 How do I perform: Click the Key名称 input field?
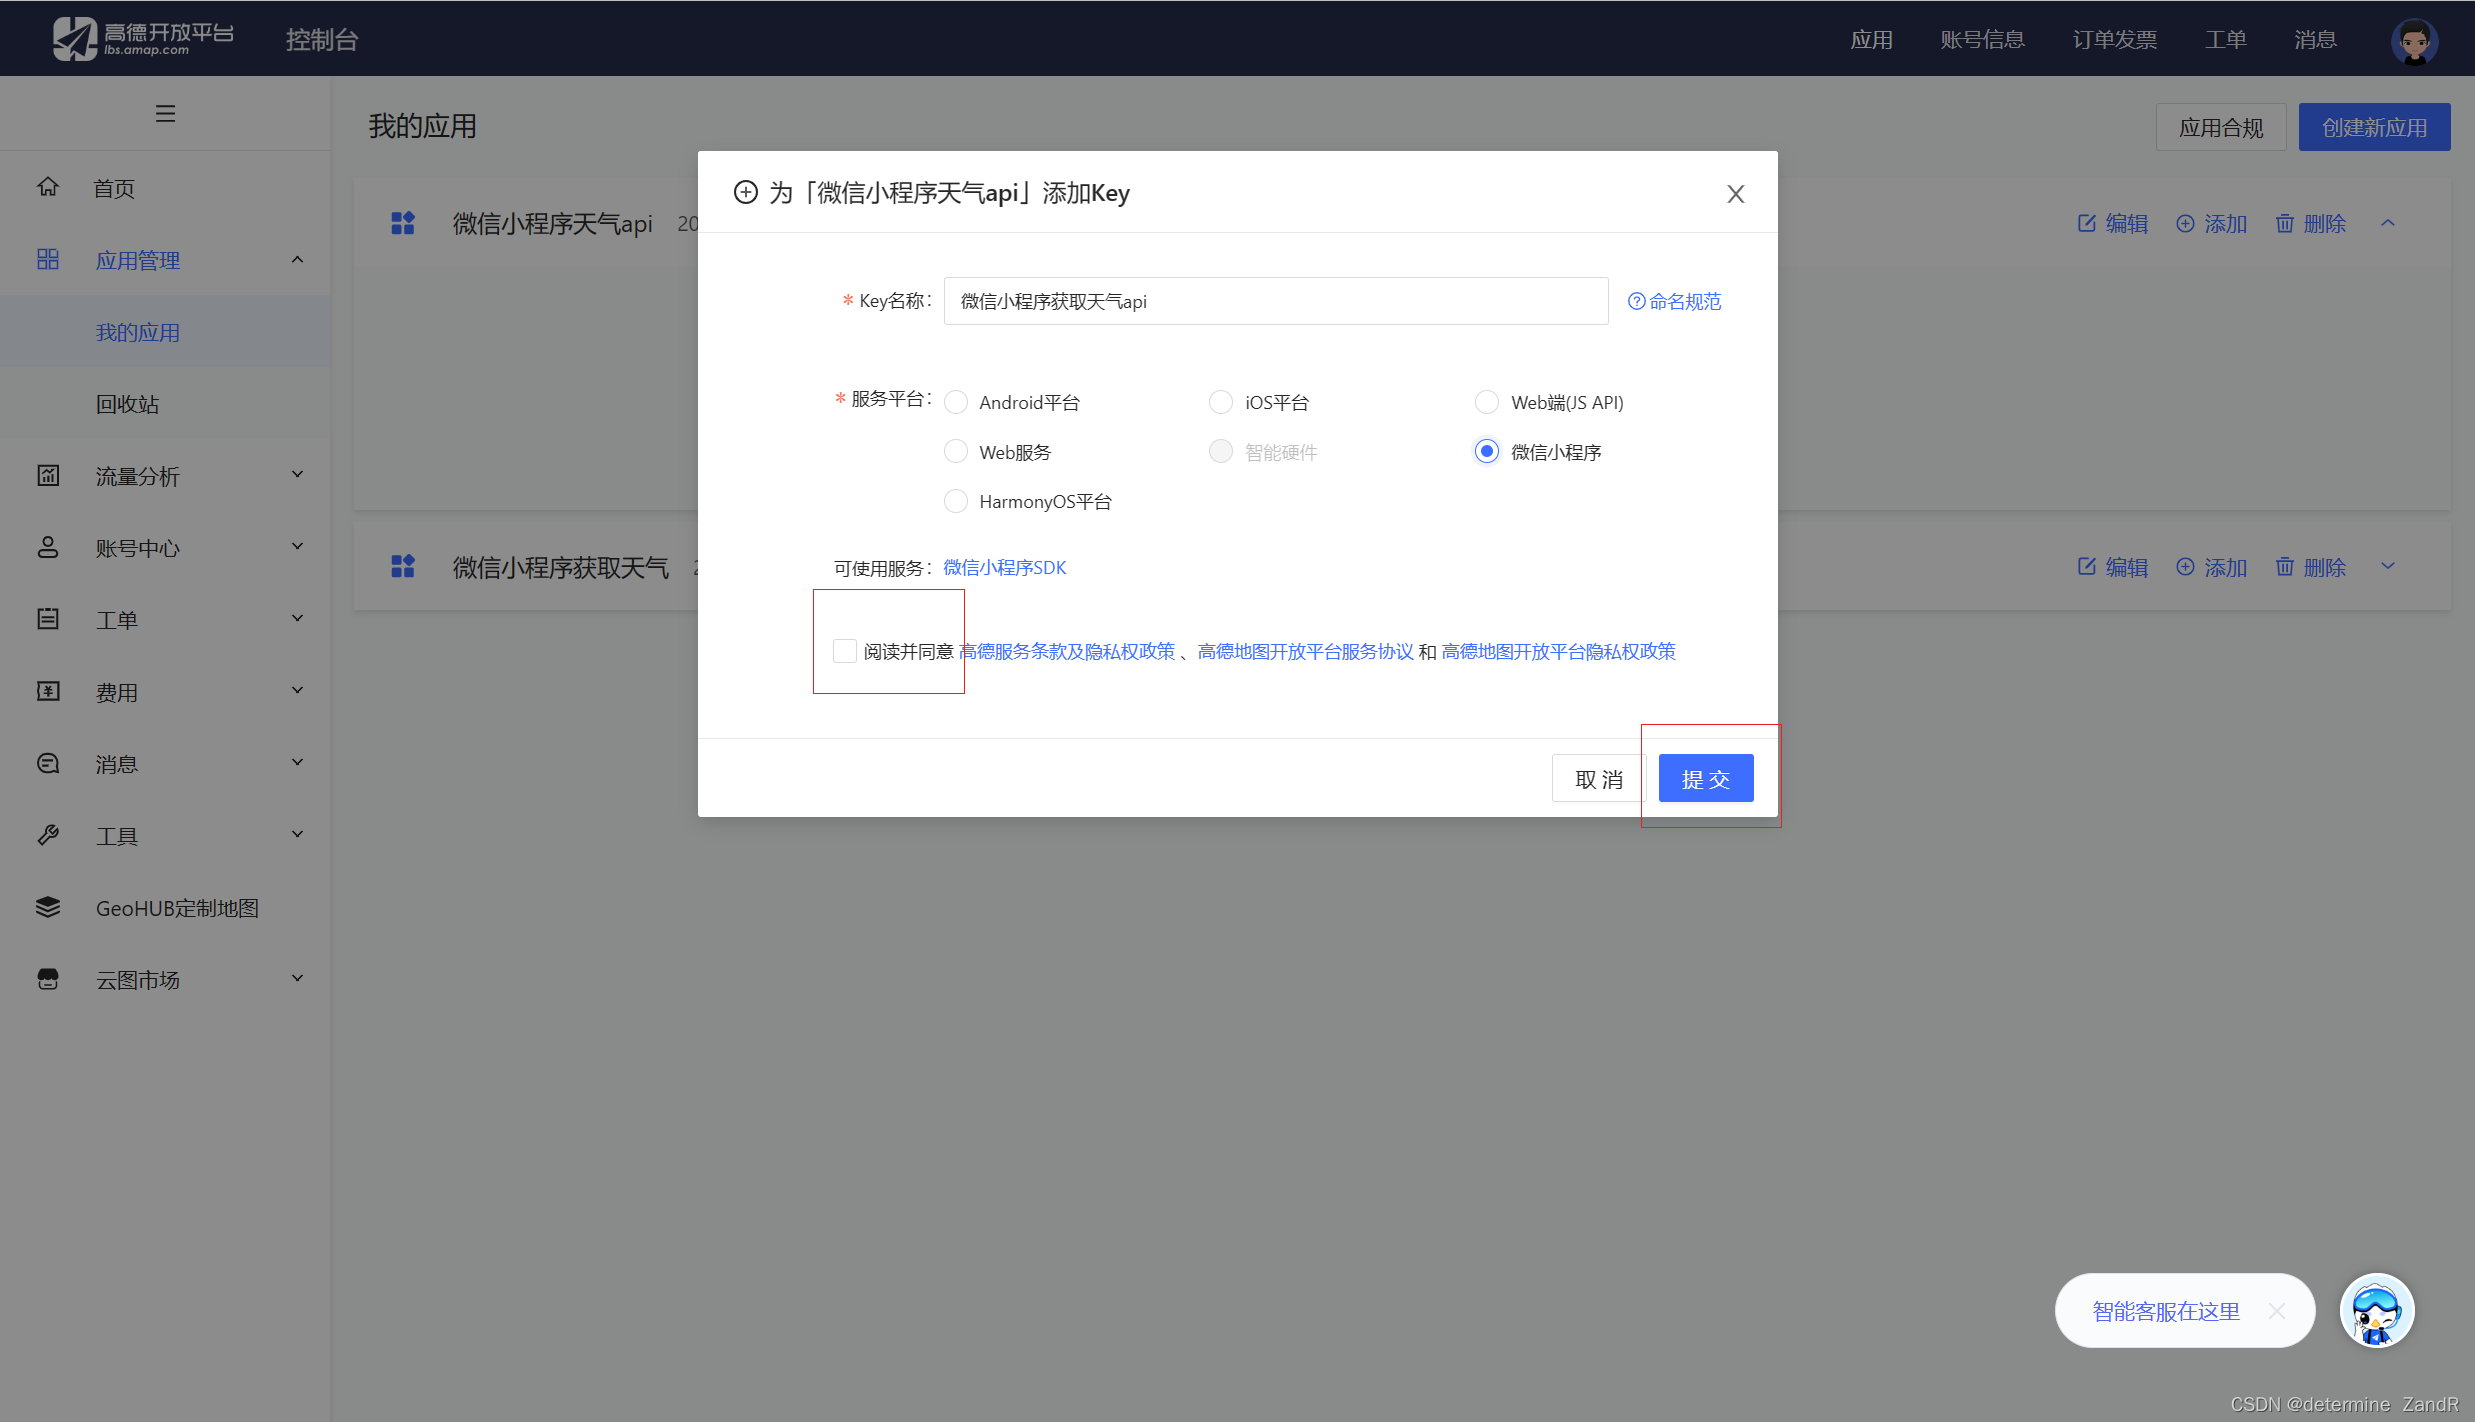tap(1276, 301)
